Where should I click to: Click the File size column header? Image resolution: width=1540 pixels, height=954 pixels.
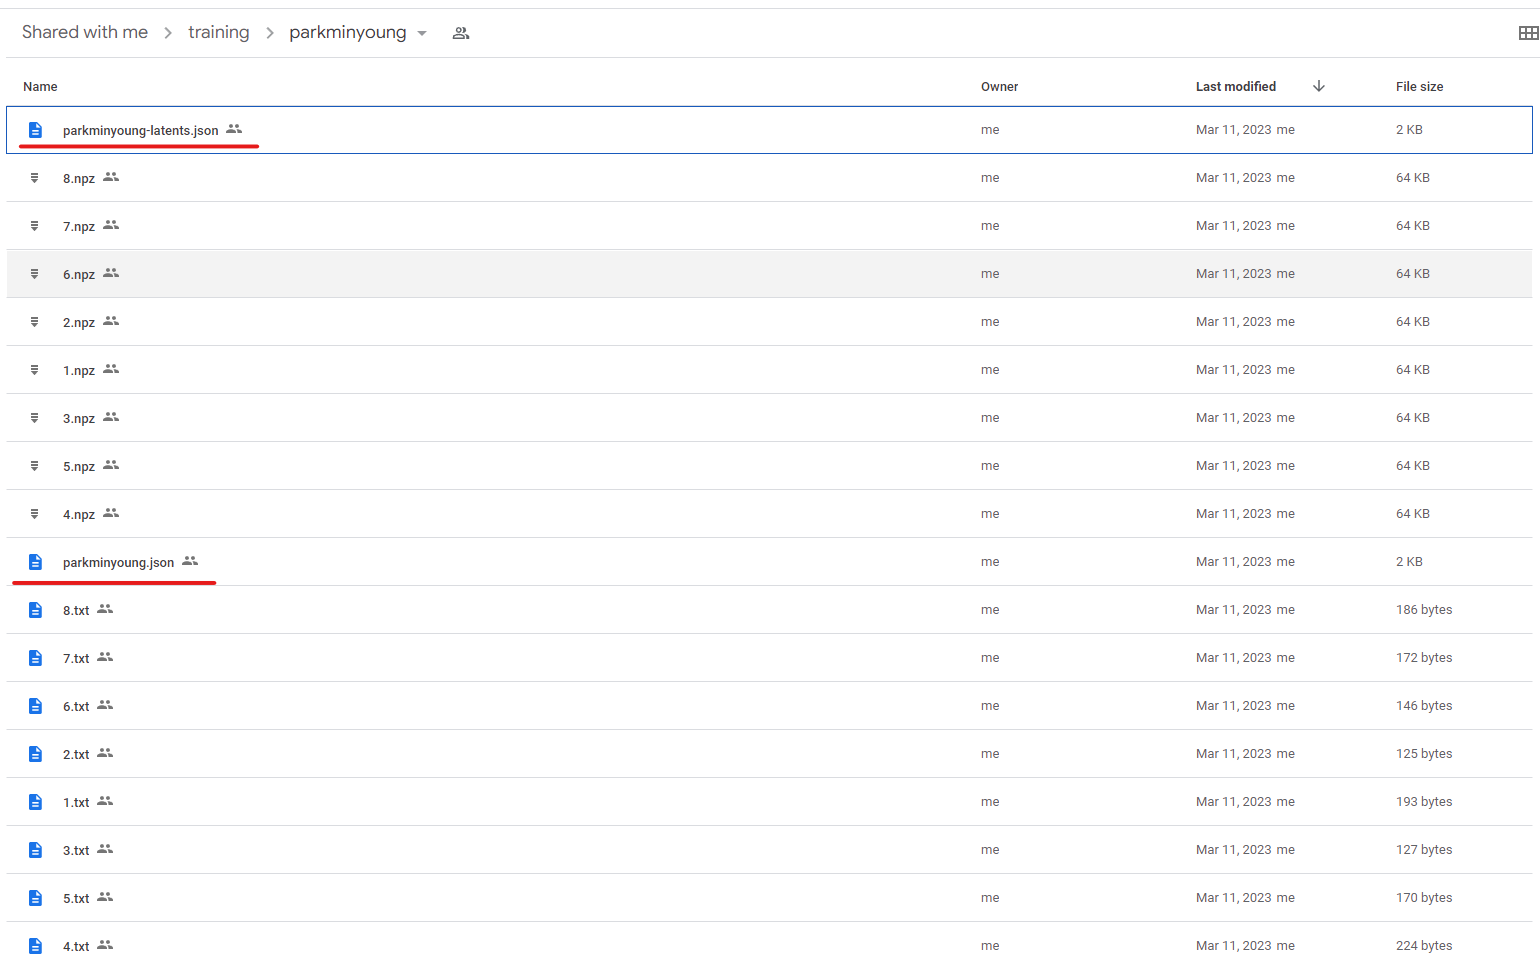click(1420, 86)
